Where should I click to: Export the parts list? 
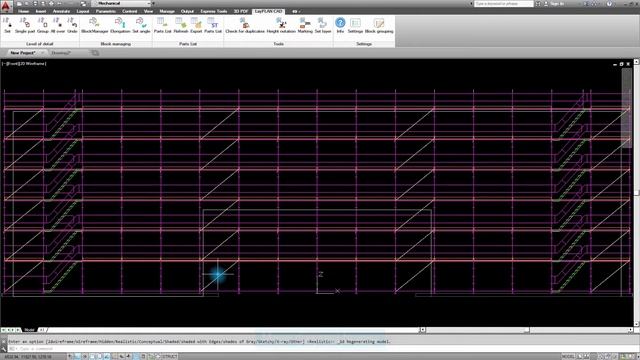tap(196, 25)
